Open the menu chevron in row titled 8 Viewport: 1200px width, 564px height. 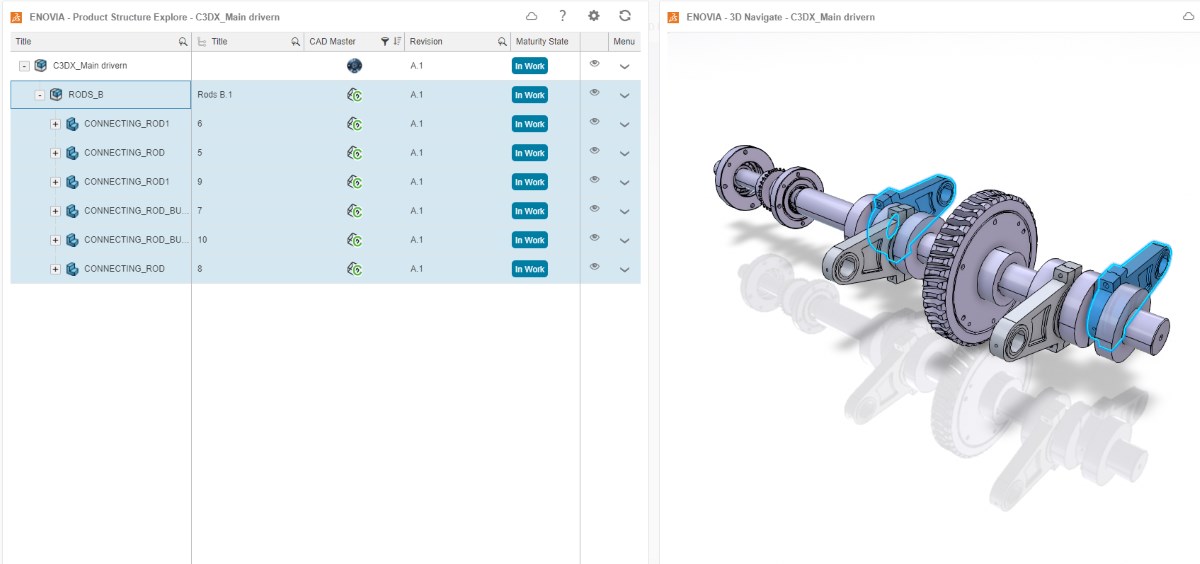pos(625,270)
